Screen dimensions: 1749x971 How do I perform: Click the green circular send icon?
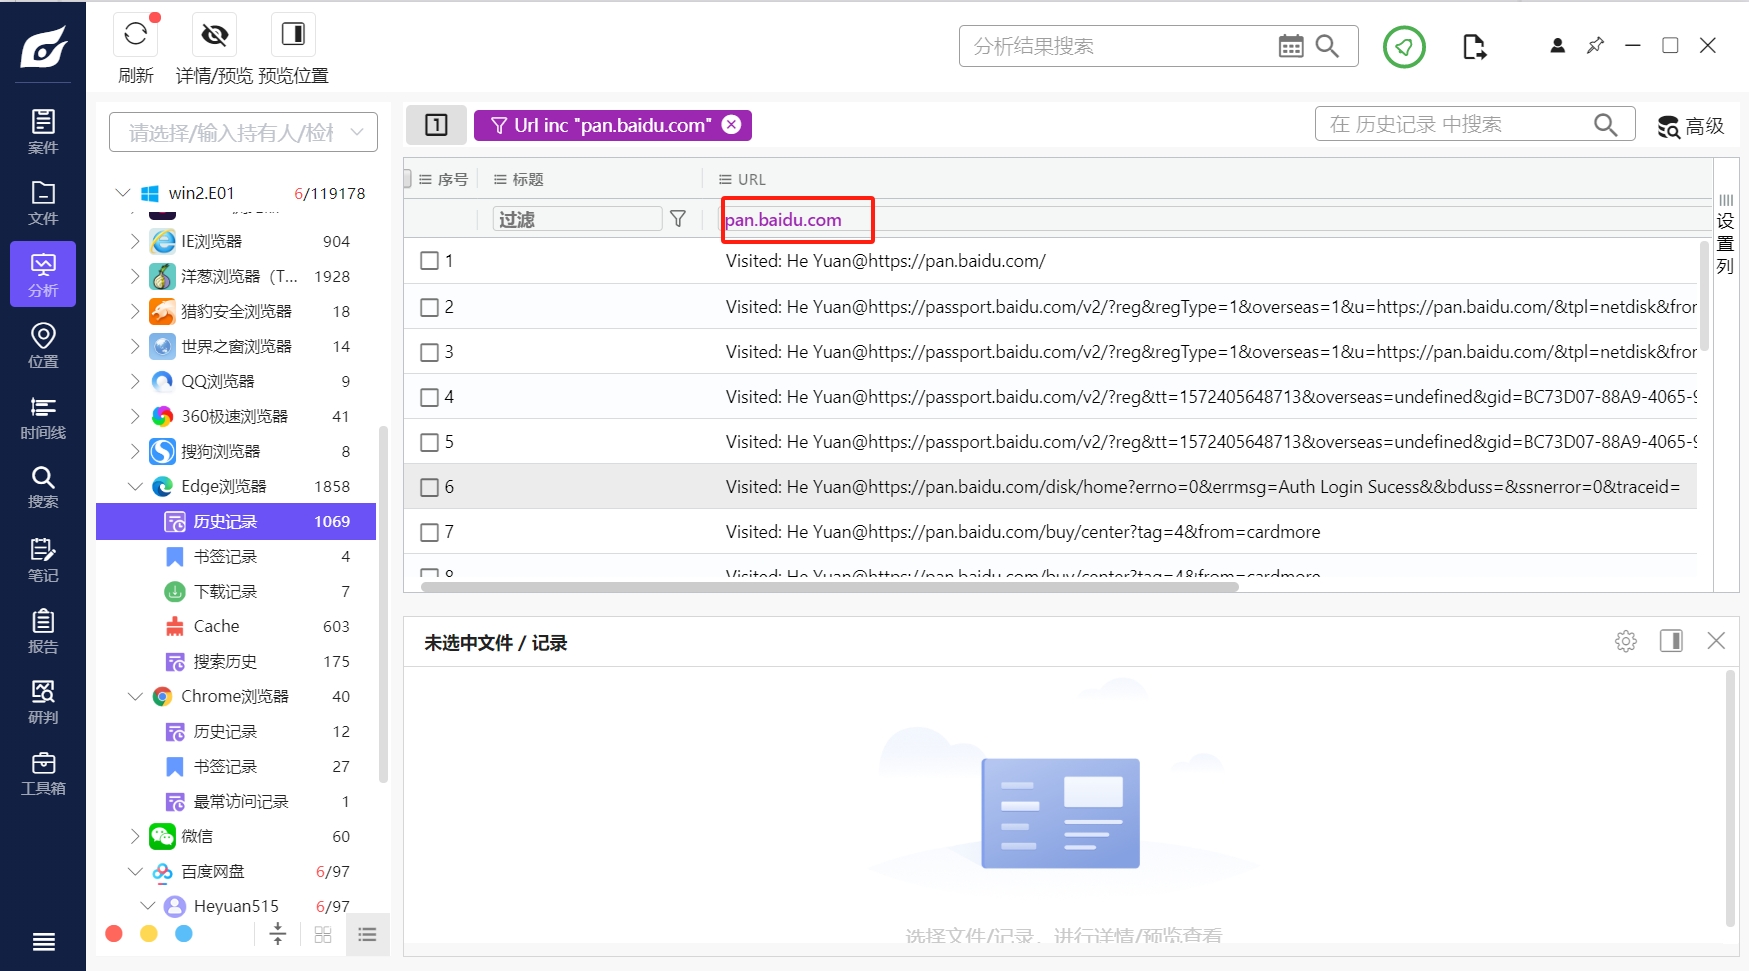[1404, 47]
